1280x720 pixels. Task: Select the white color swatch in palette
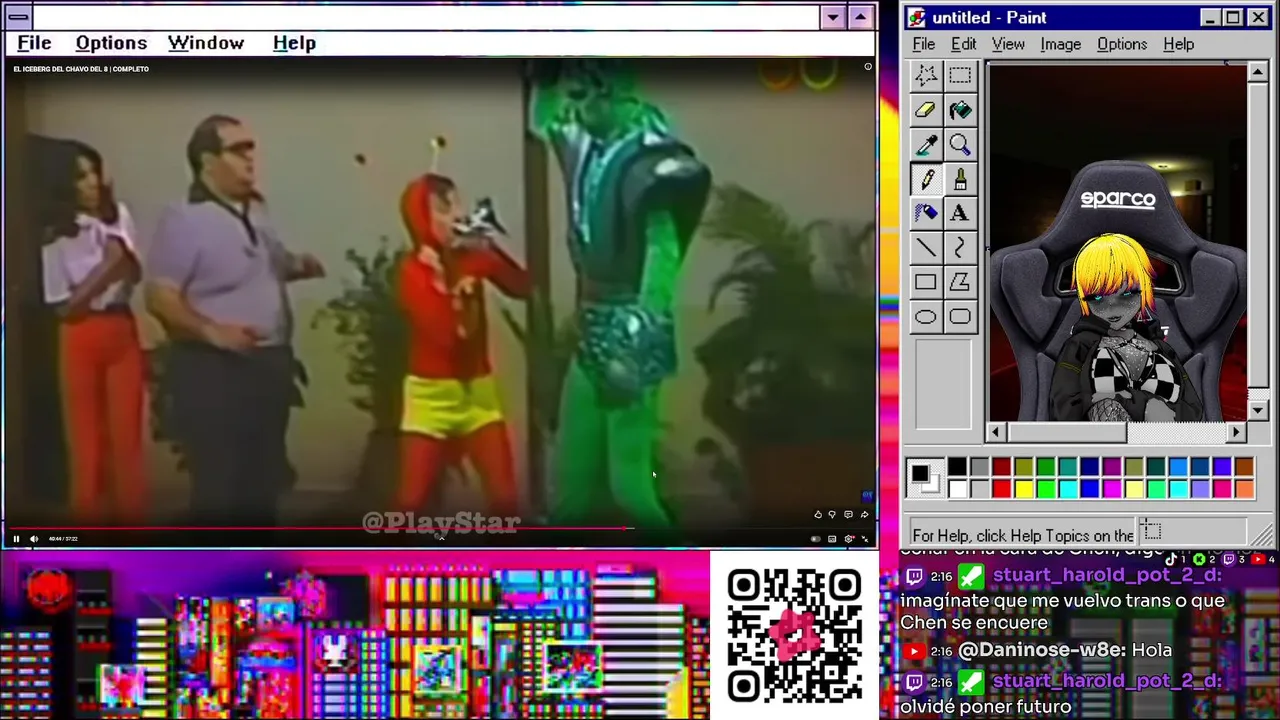point(957,489)
